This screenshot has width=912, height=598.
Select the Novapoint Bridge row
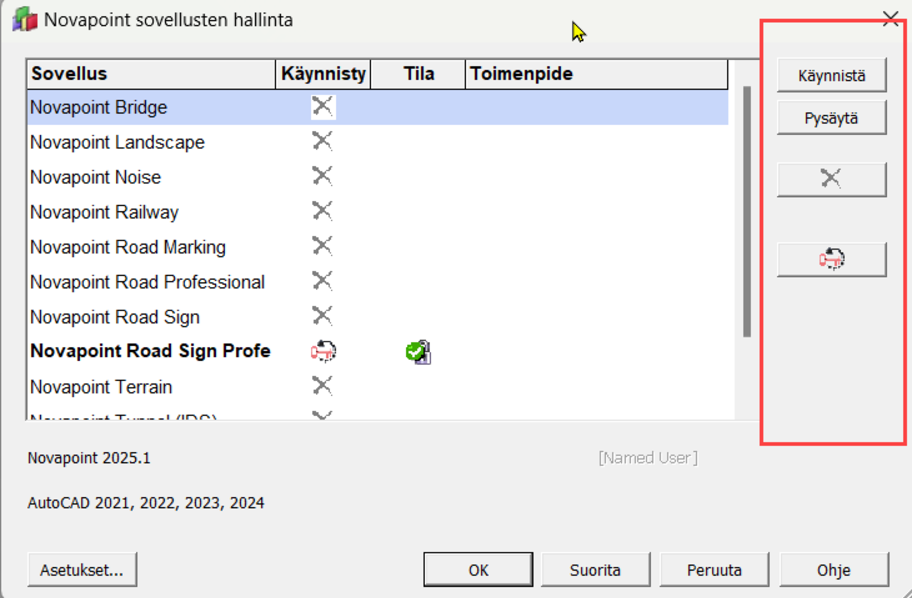[377, 107]
